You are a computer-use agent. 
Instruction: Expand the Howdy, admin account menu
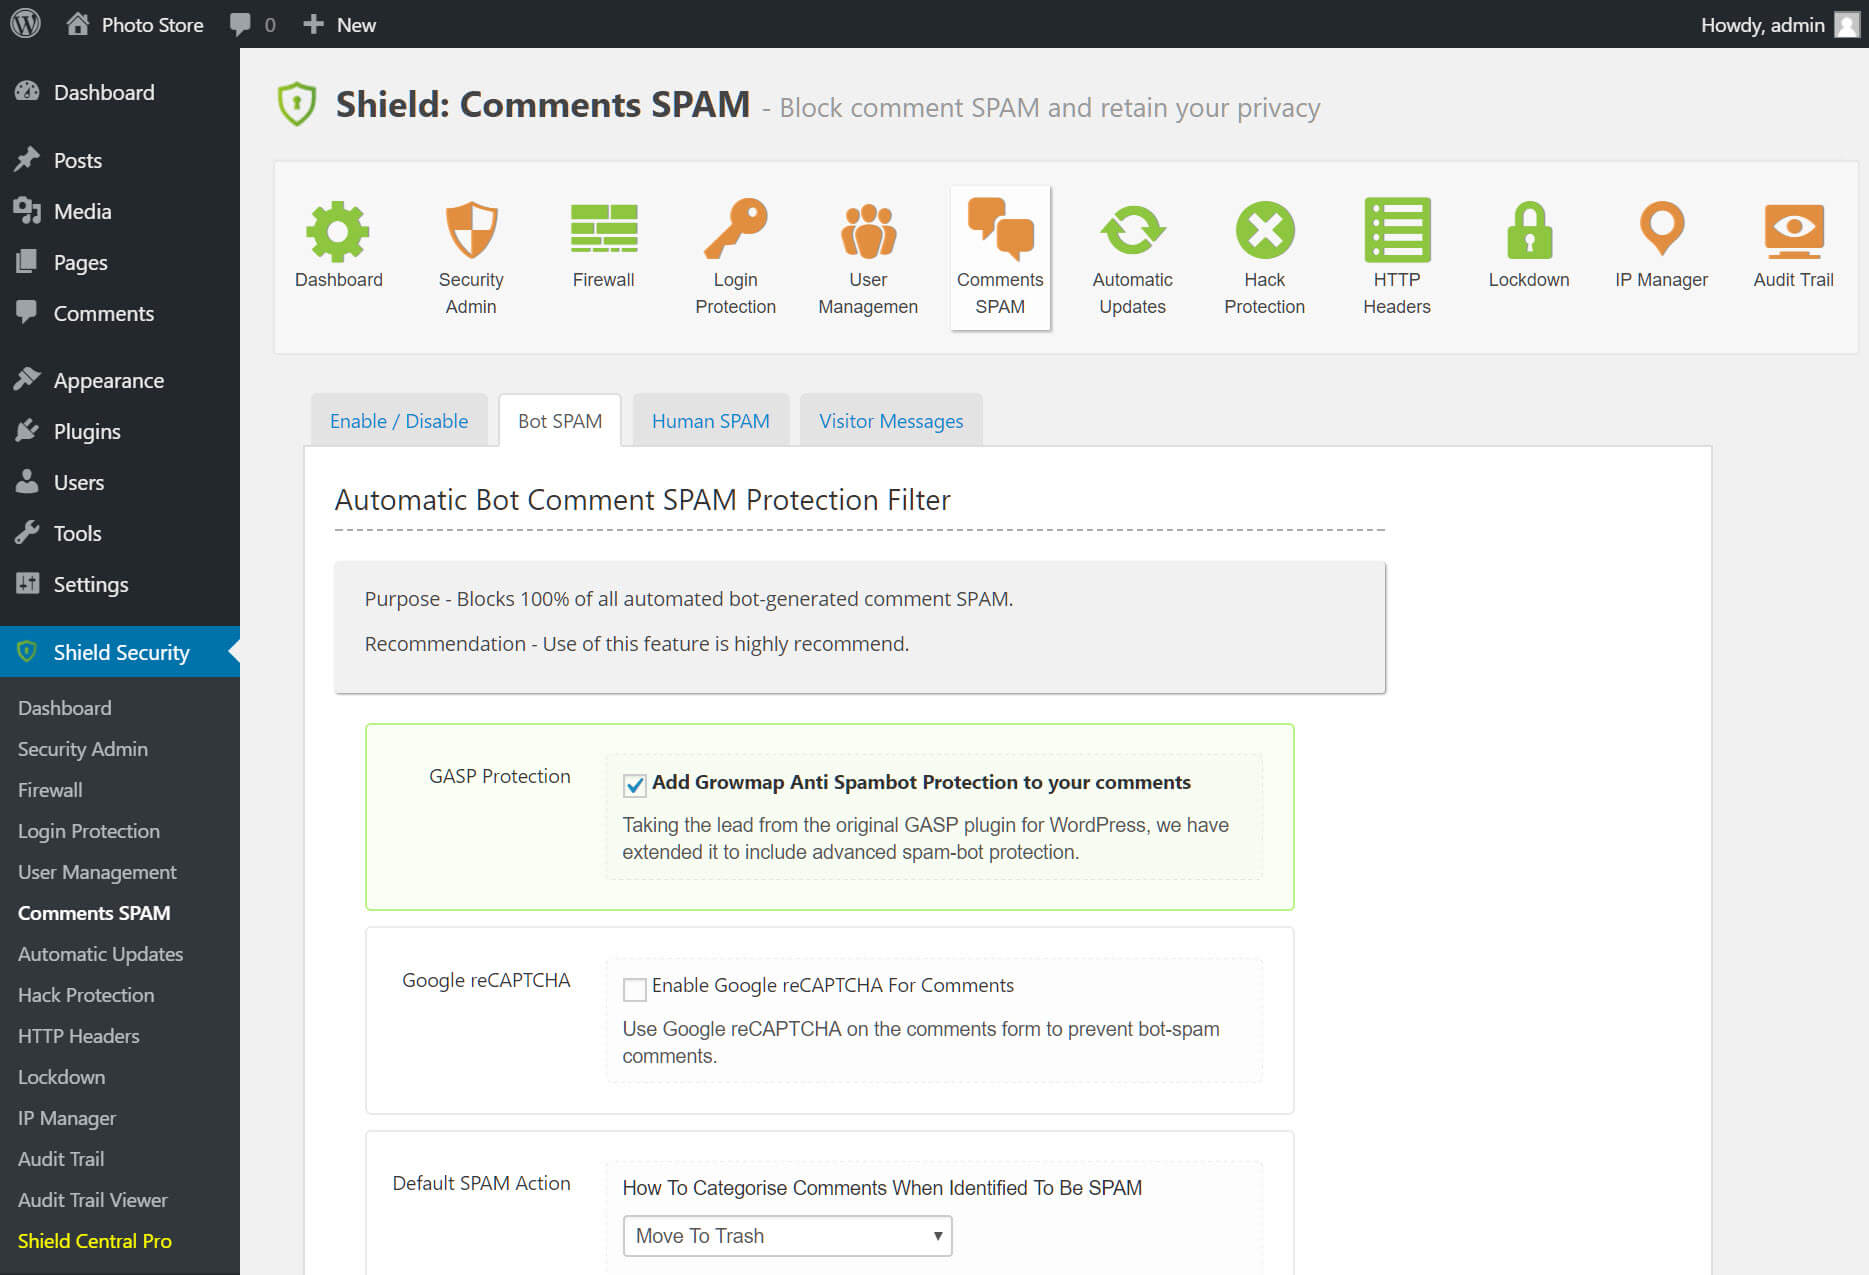[1779, 24]
